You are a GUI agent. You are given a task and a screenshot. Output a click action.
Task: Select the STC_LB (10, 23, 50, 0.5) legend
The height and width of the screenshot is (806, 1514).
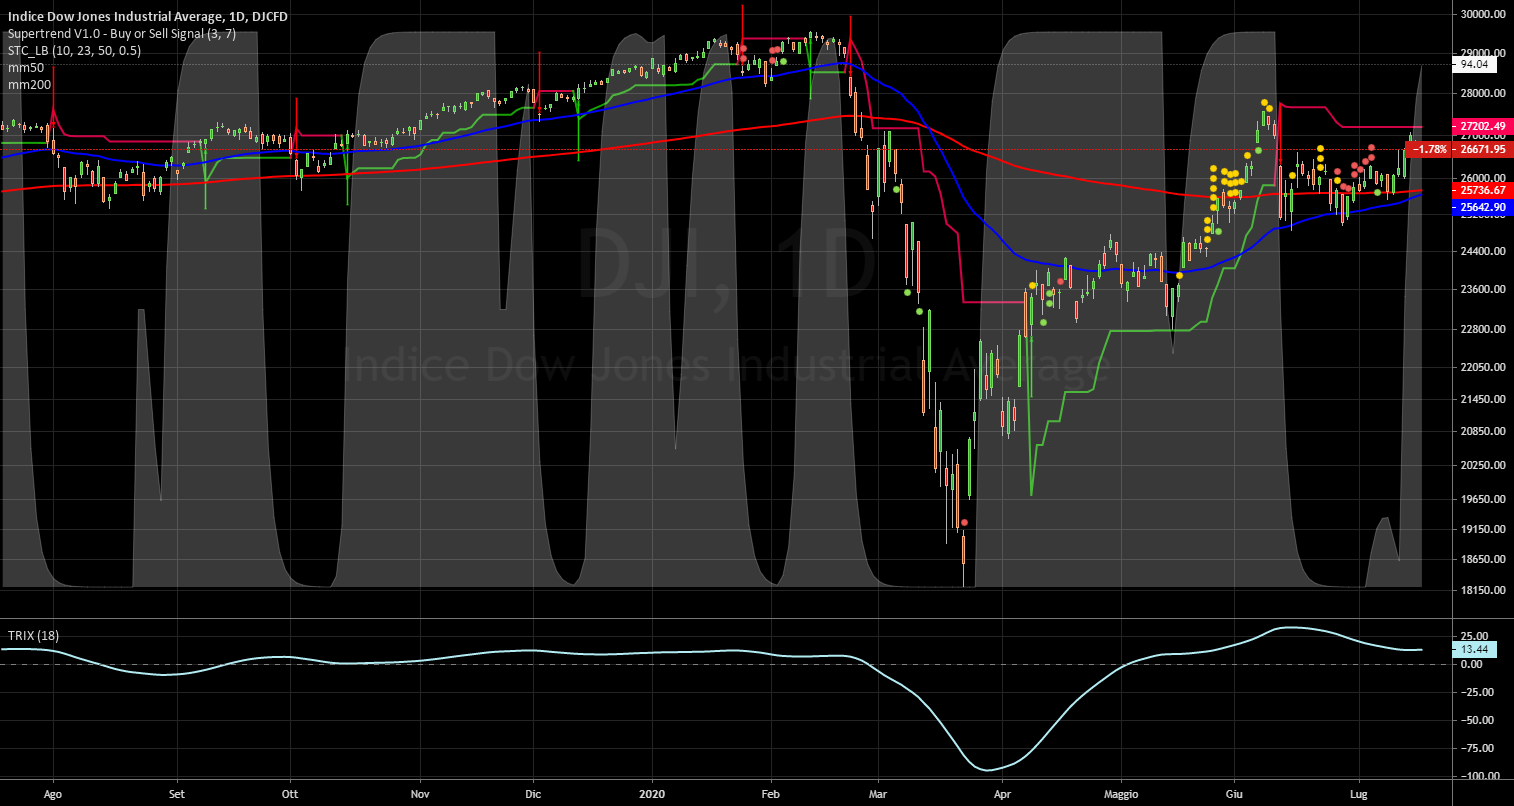(x=74, y=50)
